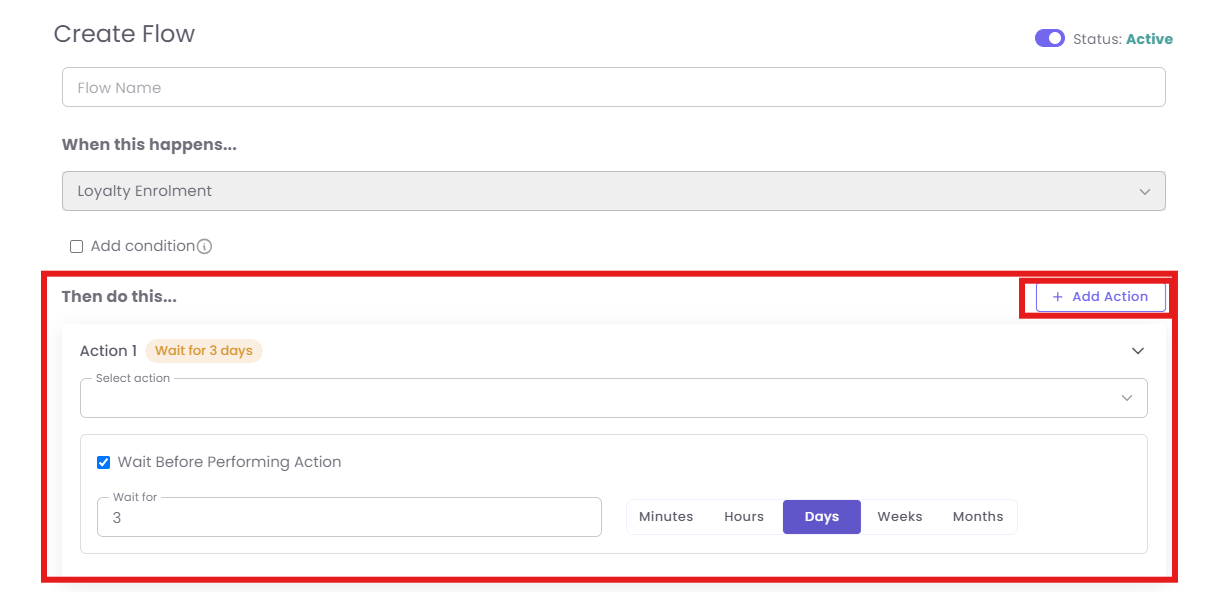Screen dimensions: 1207x592
Task: Uncheck Wait Before Performing Action
Action: (x=103, y=462)
